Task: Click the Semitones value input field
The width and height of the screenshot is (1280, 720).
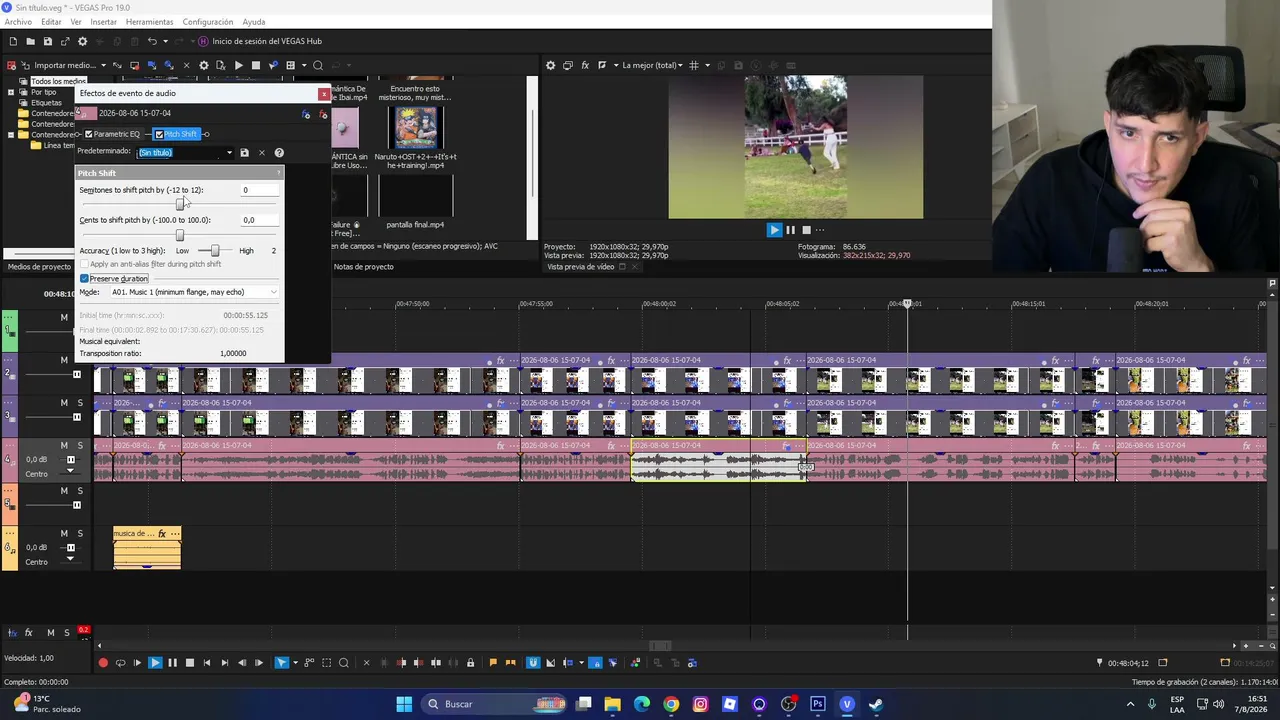Action: point(258,190)
